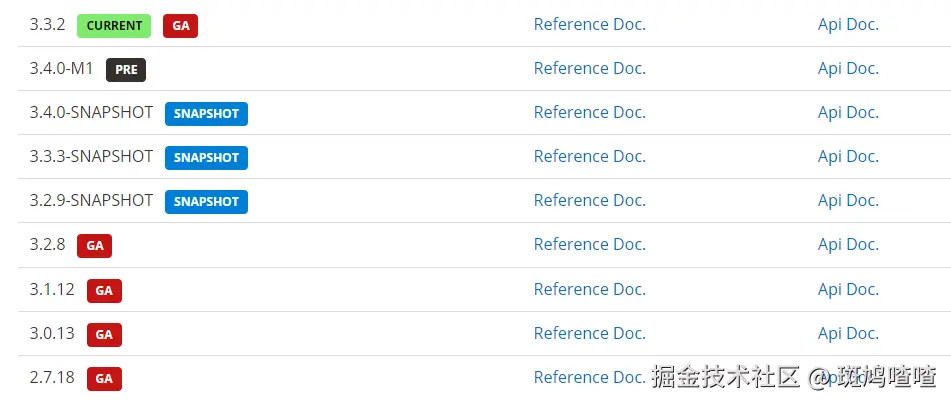This screenshot has height=405, width=951.
Task: Open Reference Doc. for version 3.3.2
Action: click(589, 24)
